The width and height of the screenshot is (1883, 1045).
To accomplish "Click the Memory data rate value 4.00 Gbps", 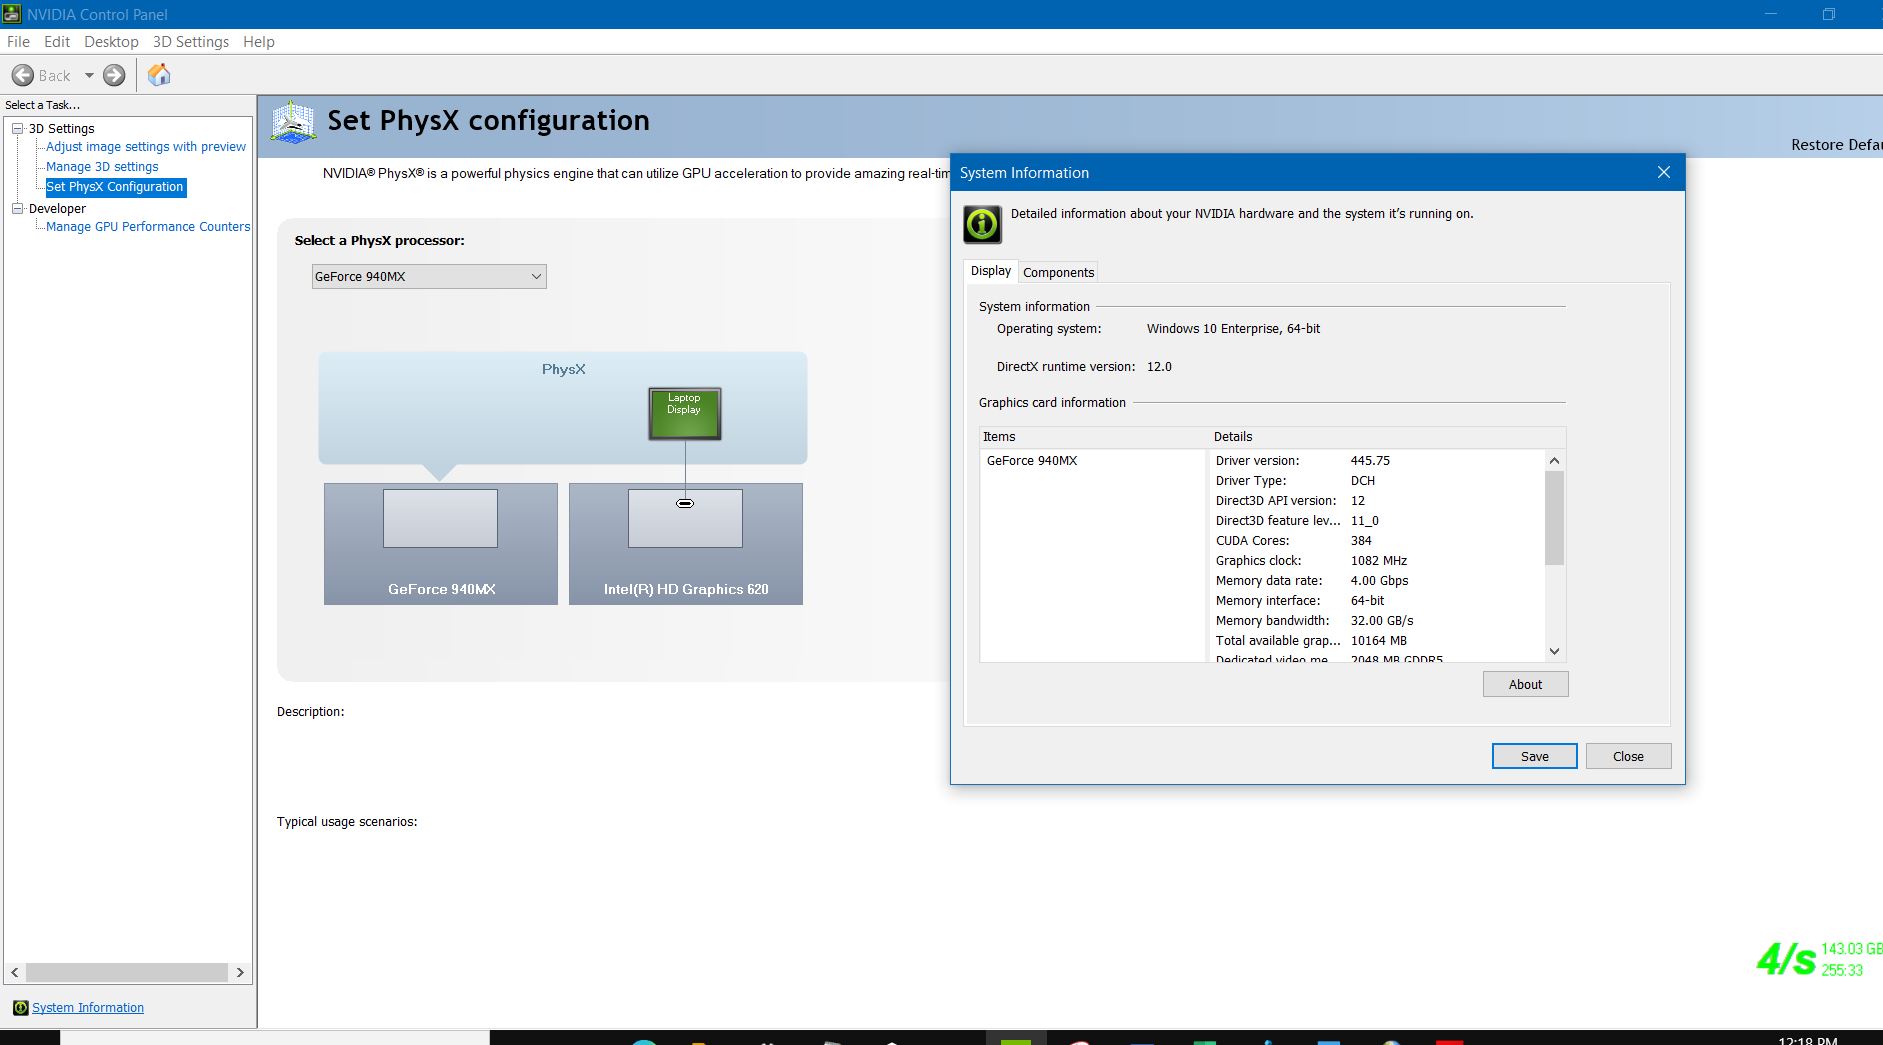I will 1379,581.
